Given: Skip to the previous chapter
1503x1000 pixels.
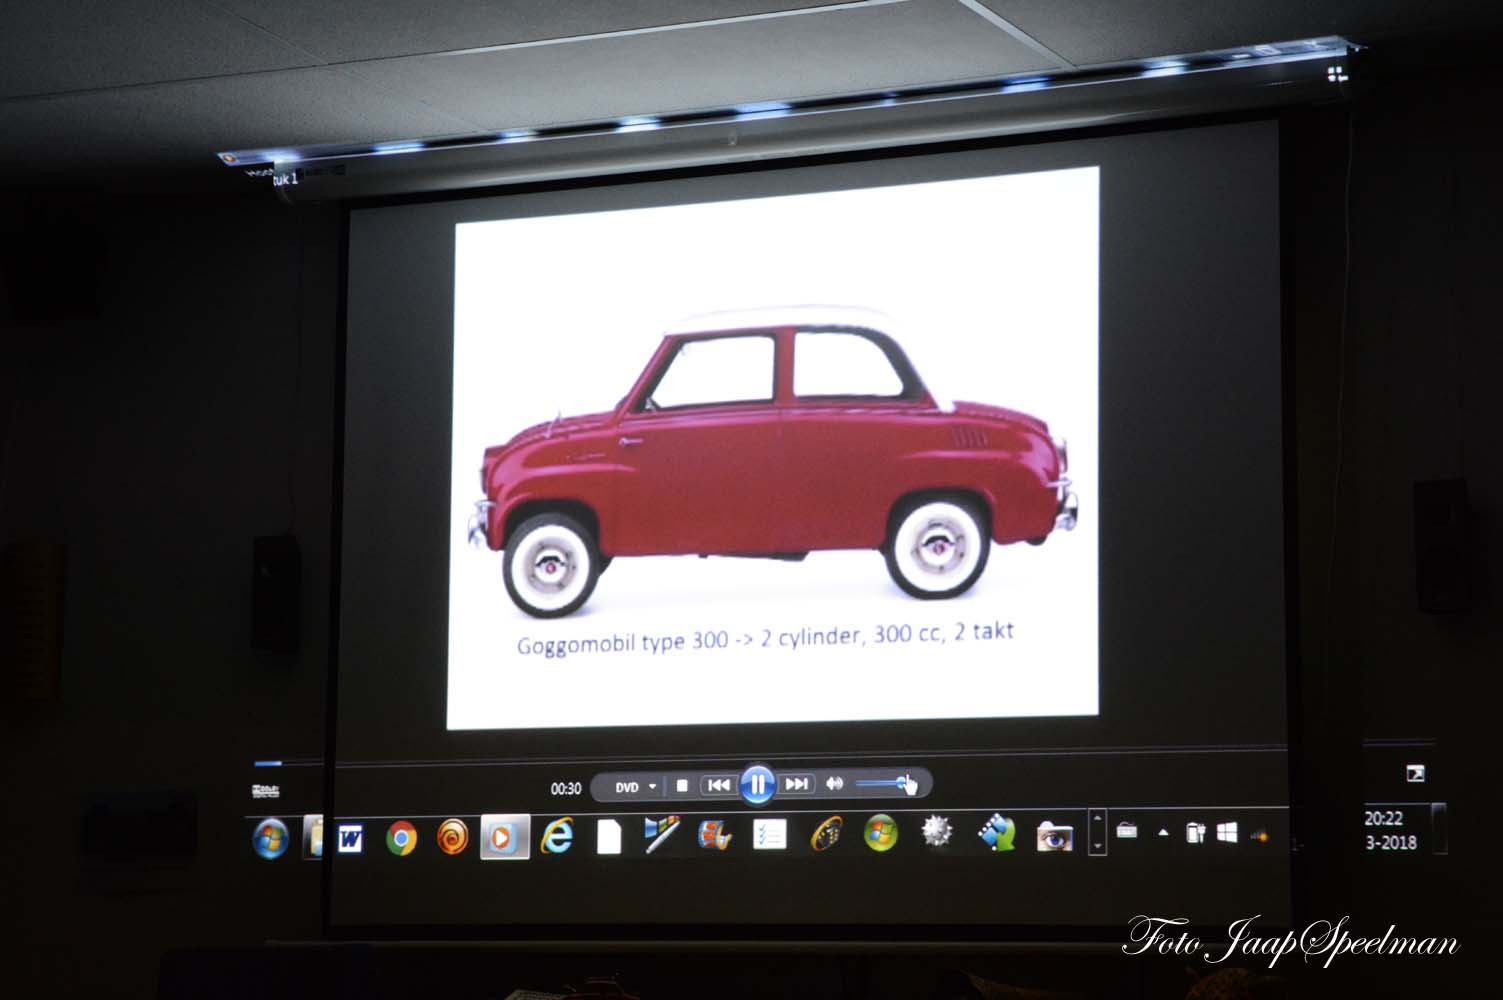Looking at the screenshot, I should point(718,785).
